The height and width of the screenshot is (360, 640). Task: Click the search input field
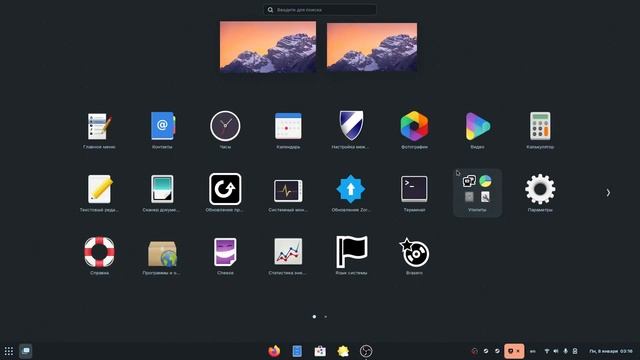(320, 10)
